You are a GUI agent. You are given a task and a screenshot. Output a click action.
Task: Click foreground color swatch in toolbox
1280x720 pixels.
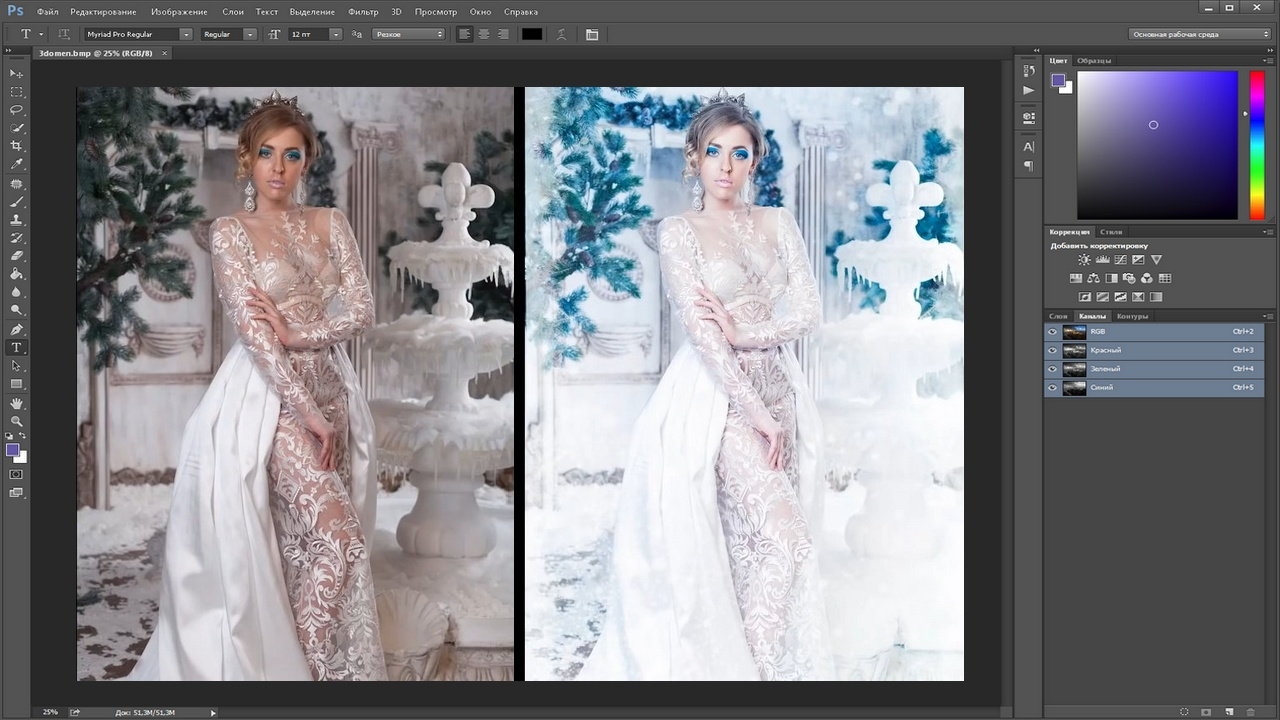tap(13, 450)
